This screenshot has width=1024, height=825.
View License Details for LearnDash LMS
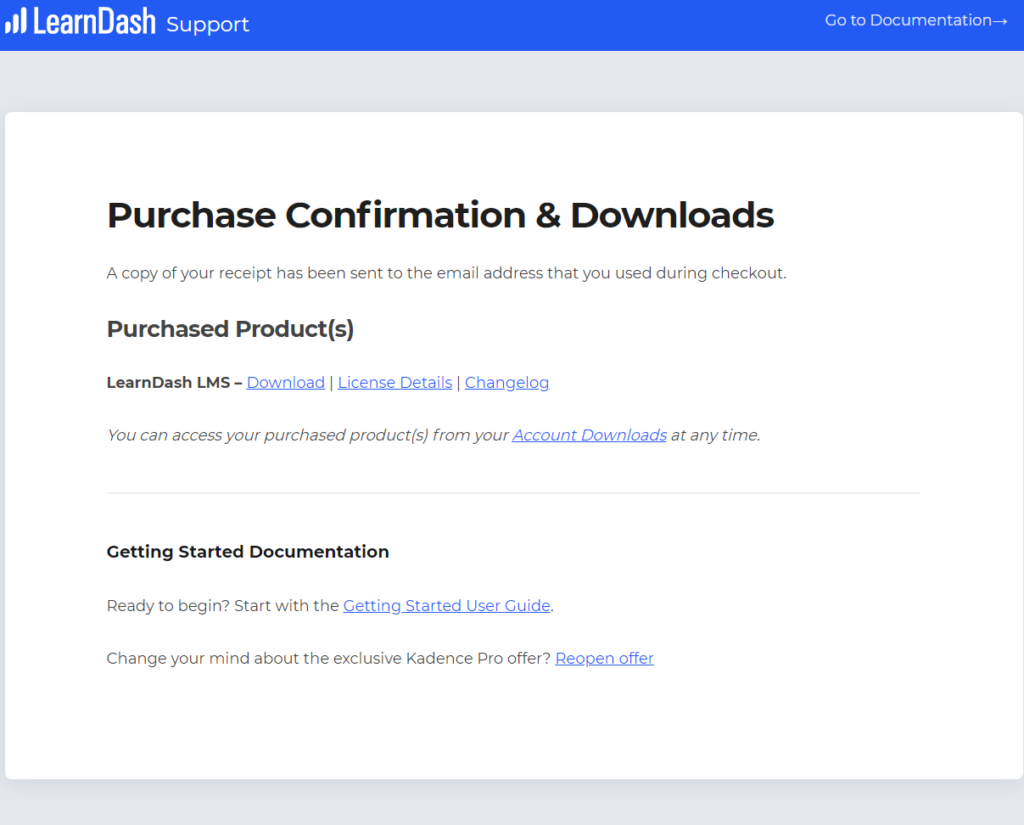(394, 382)
